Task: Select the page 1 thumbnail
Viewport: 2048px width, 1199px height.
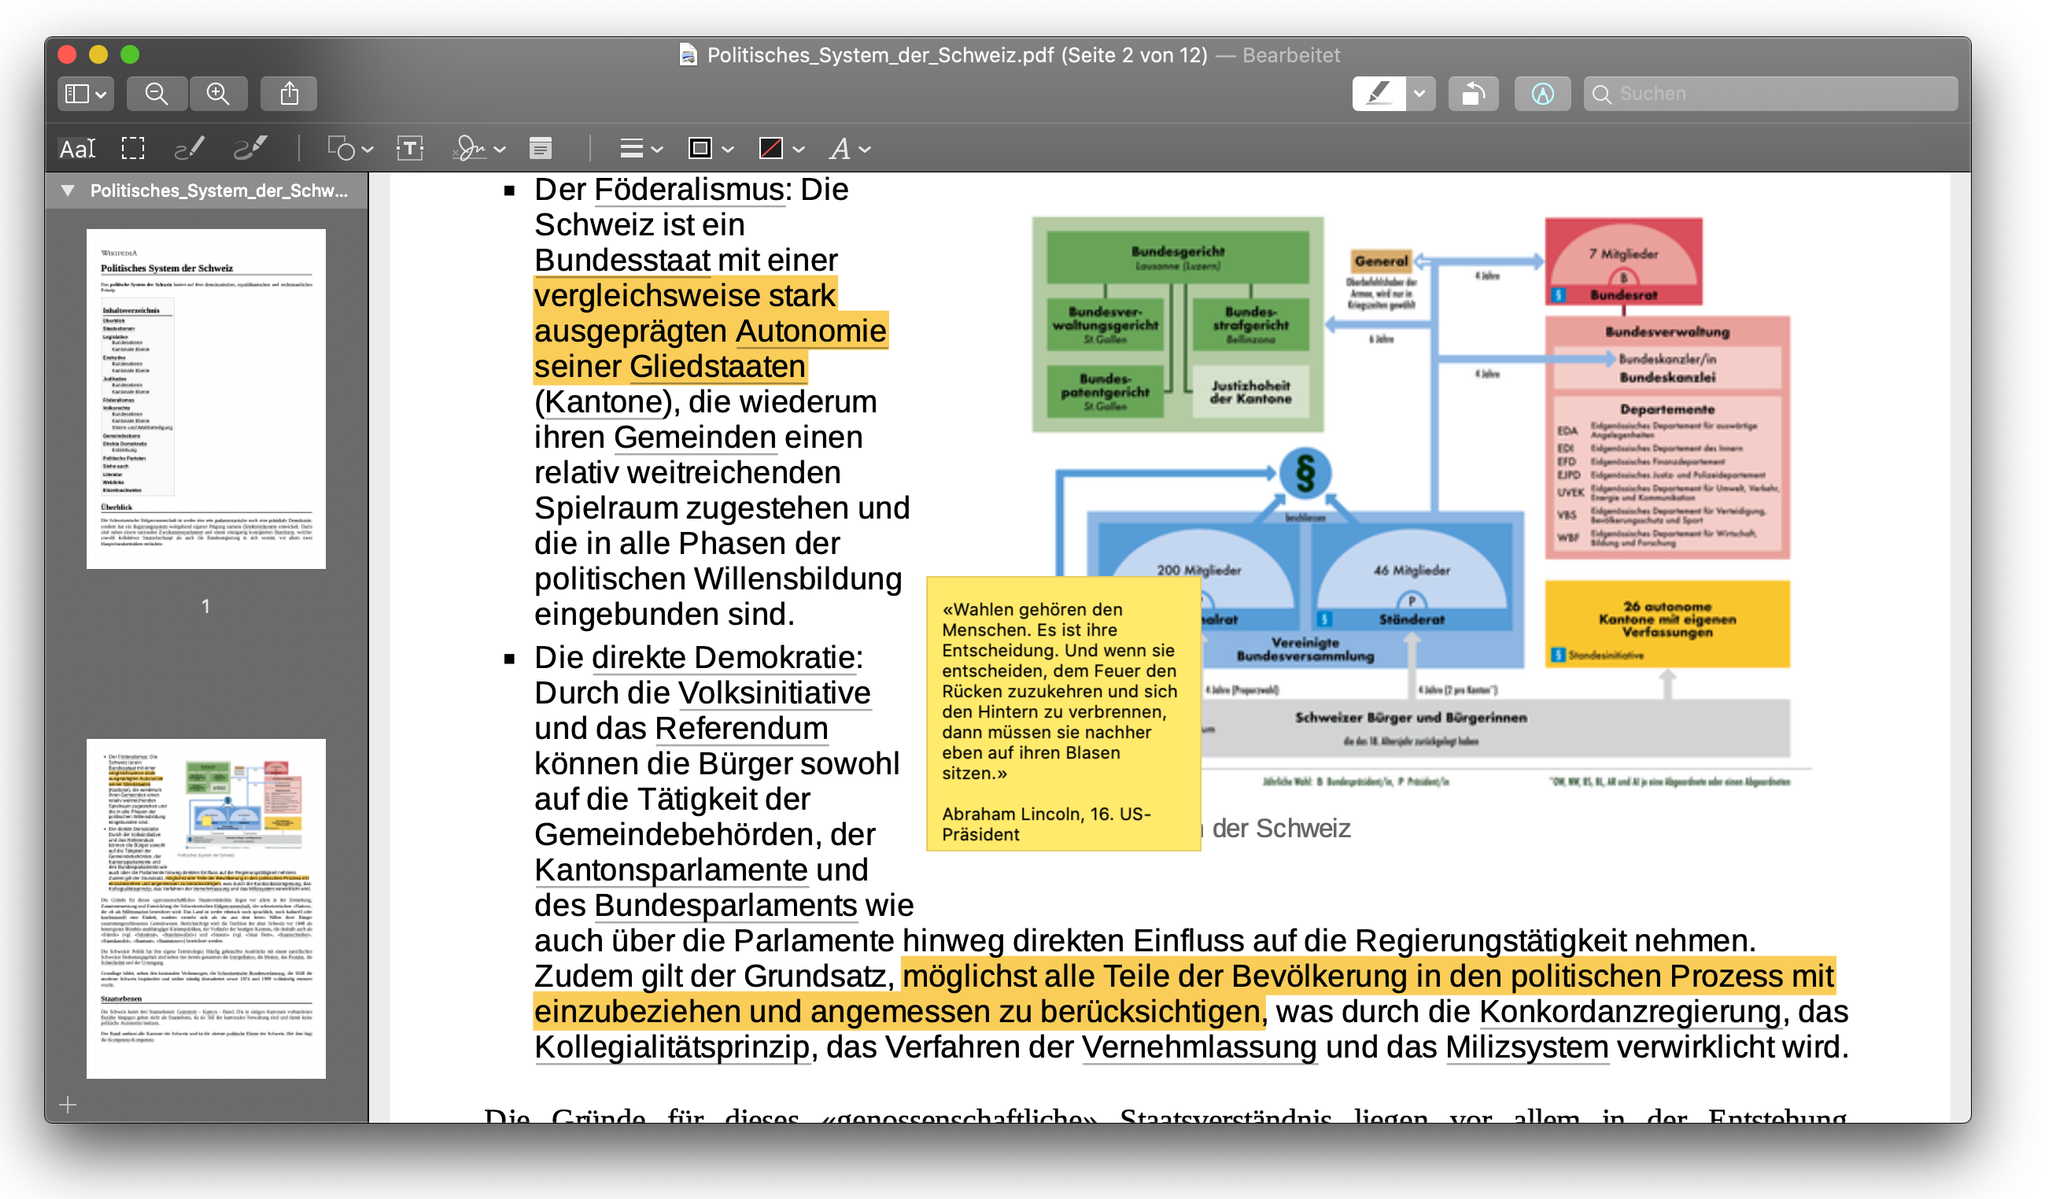Action: (x=206, y=399)
